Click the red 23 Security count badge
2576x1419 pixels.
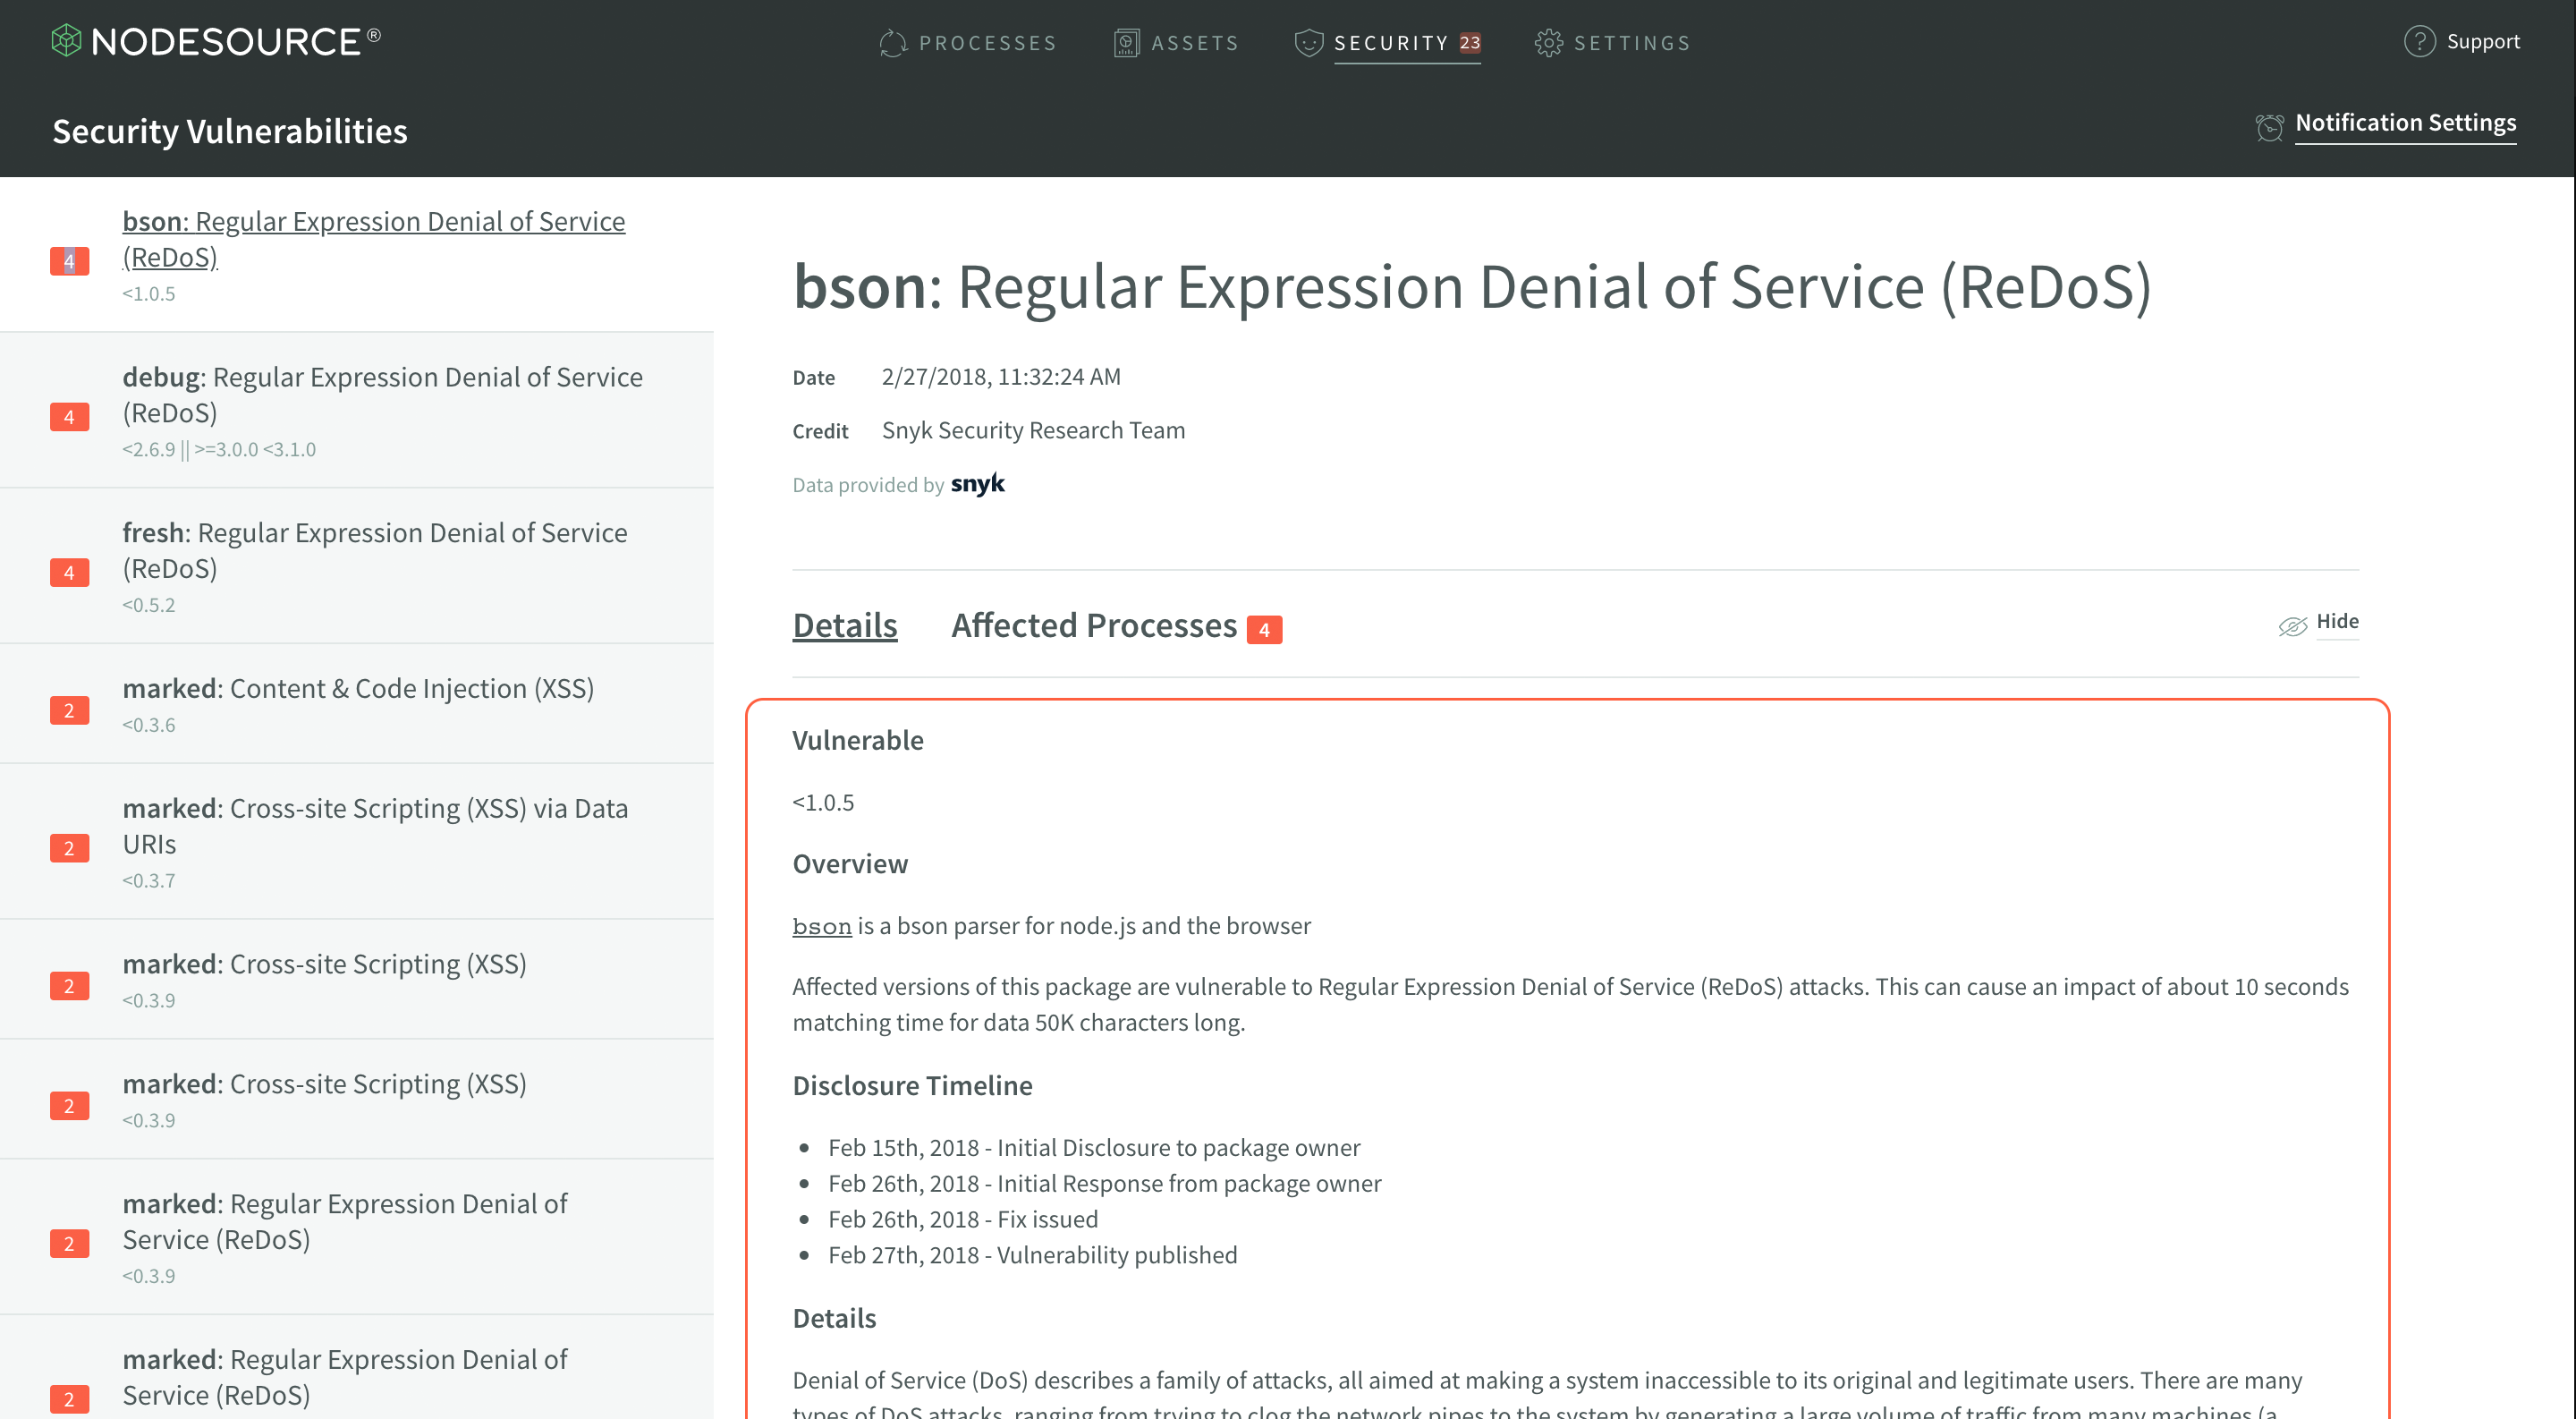[x=1469, y=43]
